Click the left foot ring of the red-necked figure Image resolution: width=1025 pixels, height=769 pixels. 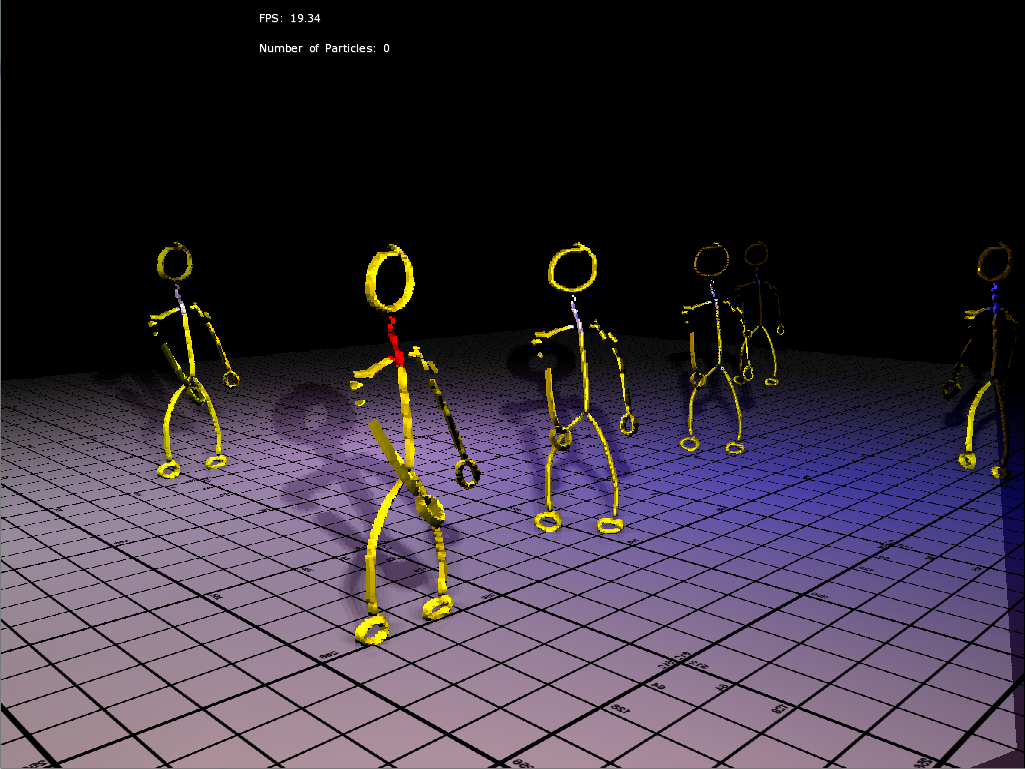pyautogui.click(x=372, y=630)
